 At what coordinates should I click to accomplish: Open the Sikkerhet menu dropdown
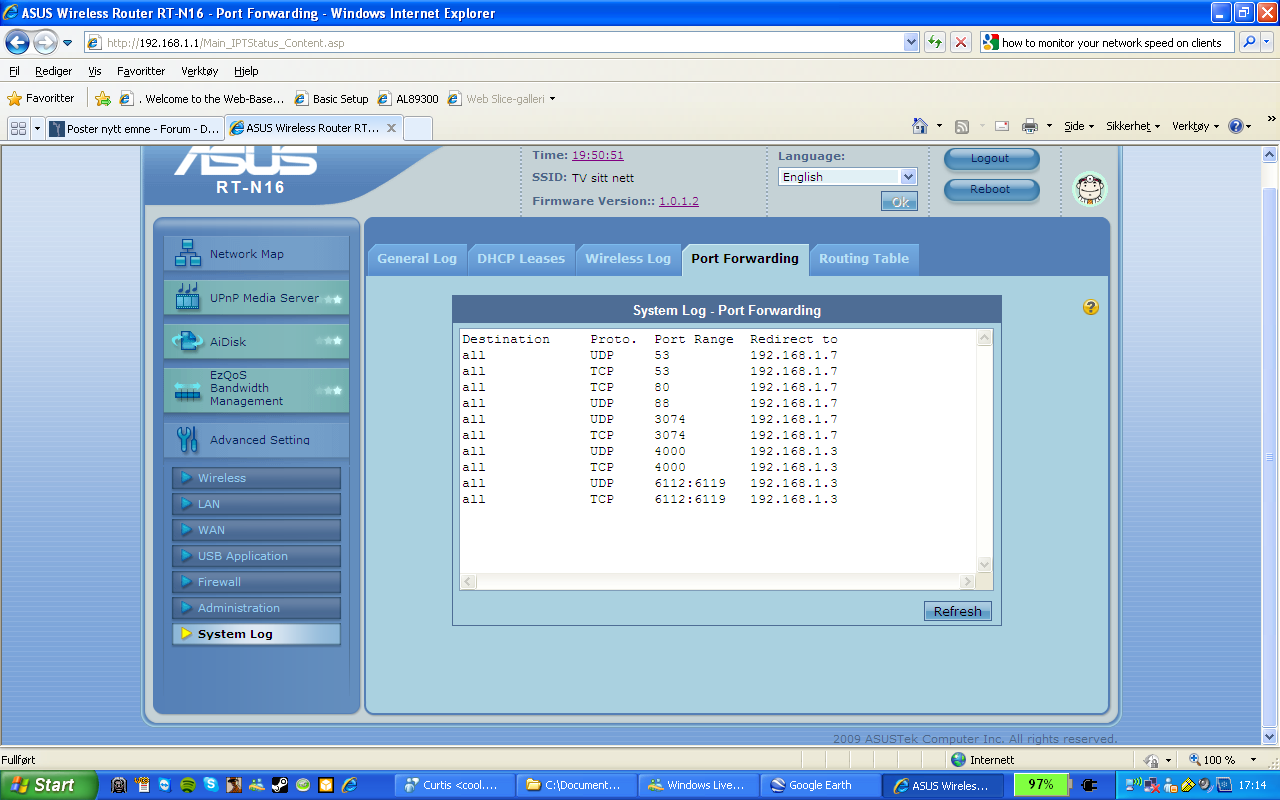point(1132,126)
